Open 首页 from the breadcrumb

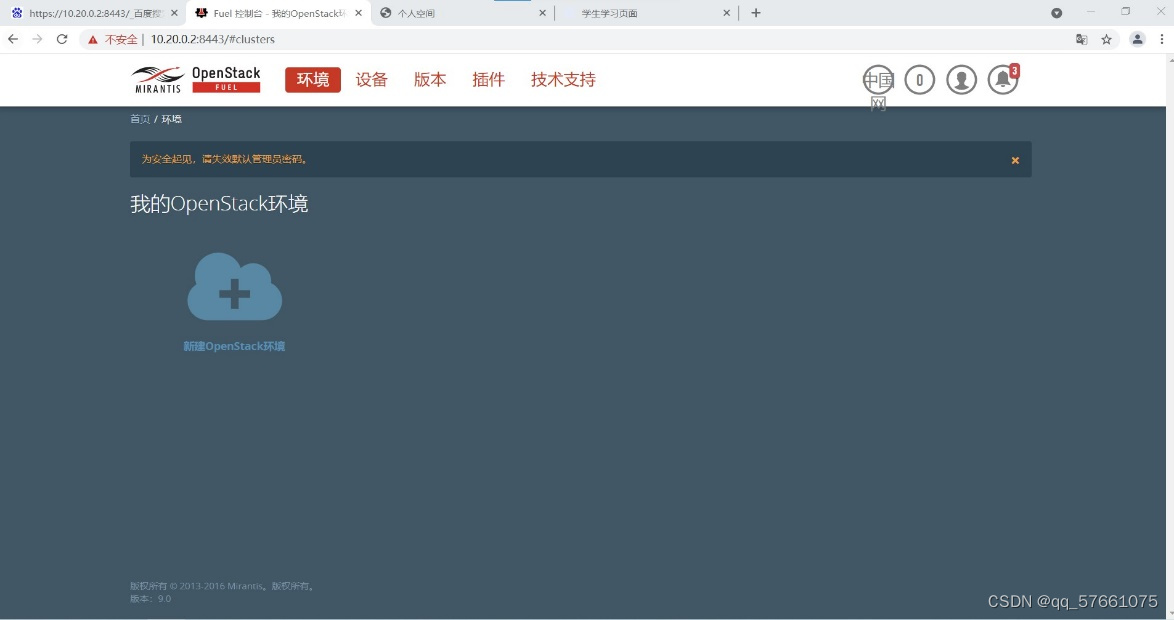click(x=139, y=118)
